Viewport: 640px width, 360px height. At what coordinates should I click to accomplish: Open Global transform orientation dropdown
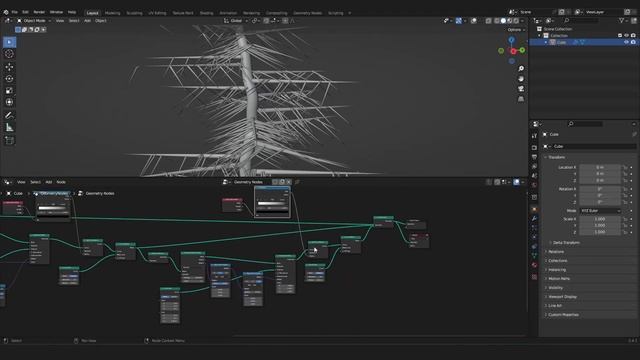(236, 20)
